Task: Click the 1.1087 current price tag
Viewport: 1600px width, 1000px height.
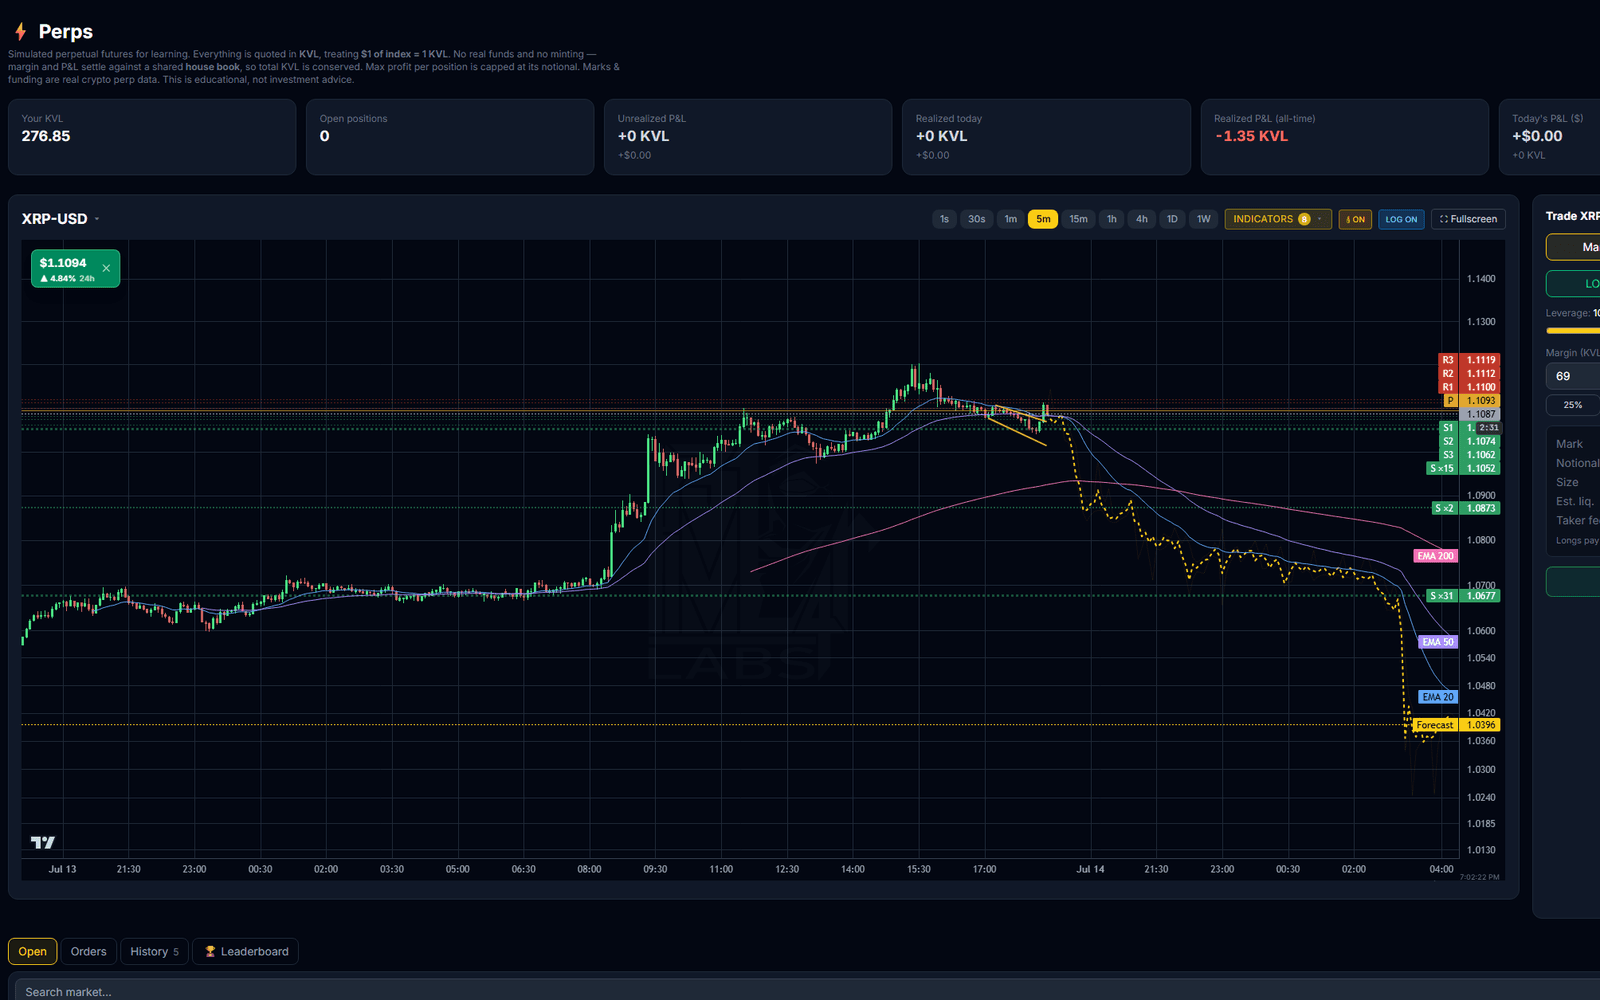Action: [x=1480, y=414]
